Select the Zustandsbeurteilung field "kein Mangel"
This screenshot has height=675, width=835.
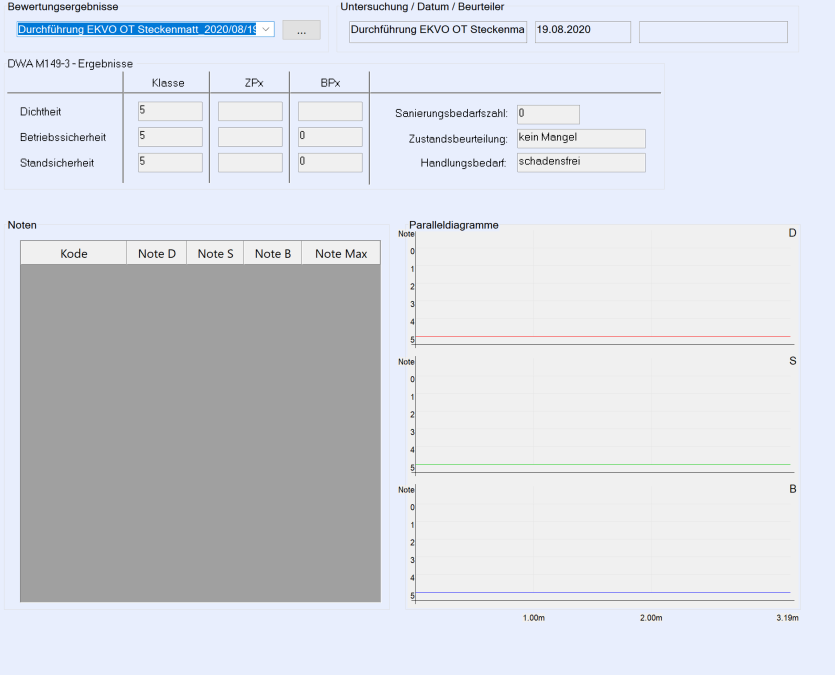point(581,138)
